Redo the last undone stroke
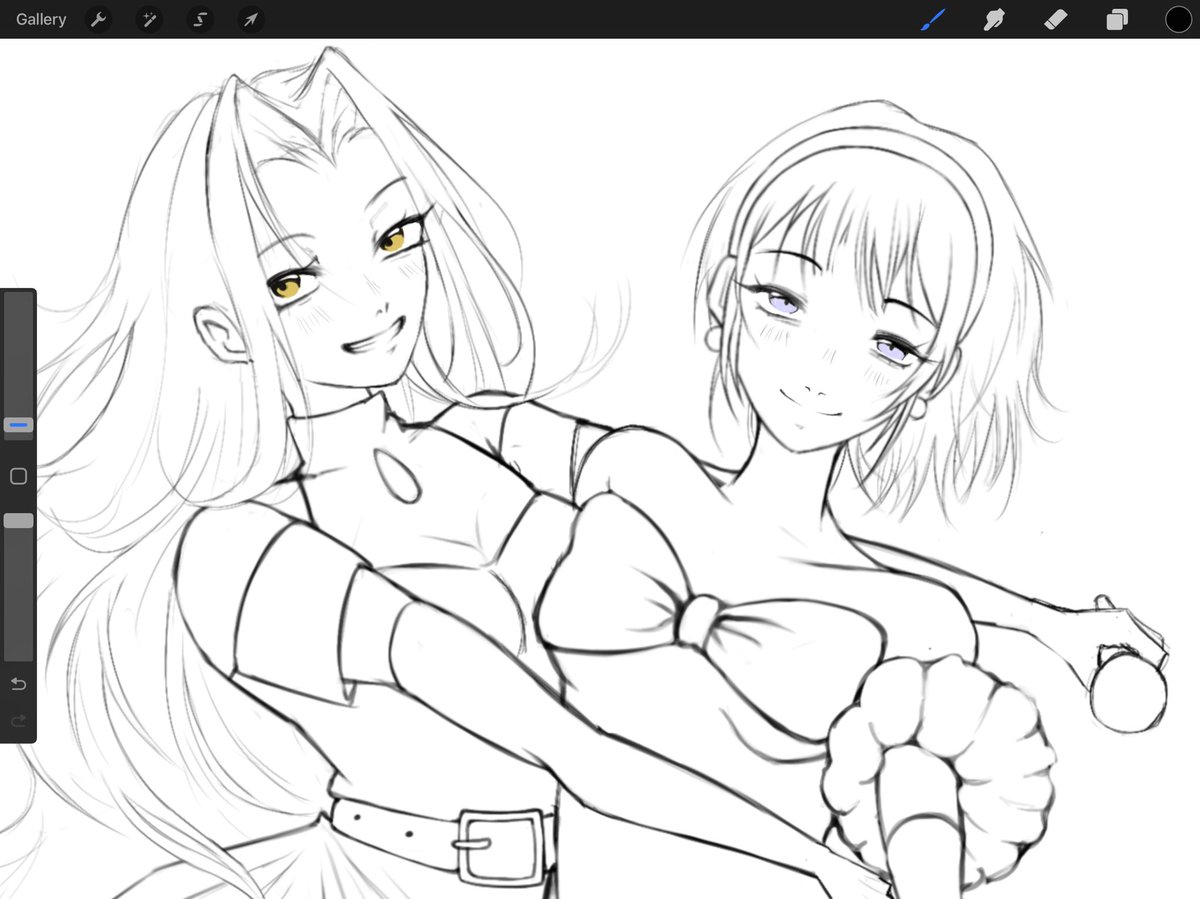This screenshot has width=1200, height=899. click(x=18, y=720)
